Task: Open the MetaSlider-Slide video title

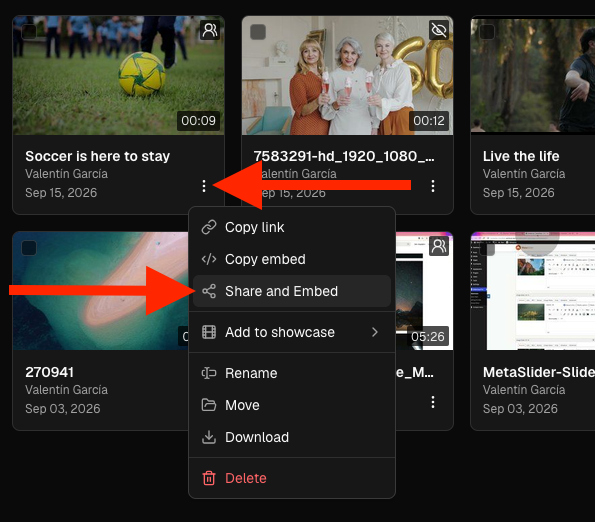Action: pyautogui.click(x=539, y=372)
